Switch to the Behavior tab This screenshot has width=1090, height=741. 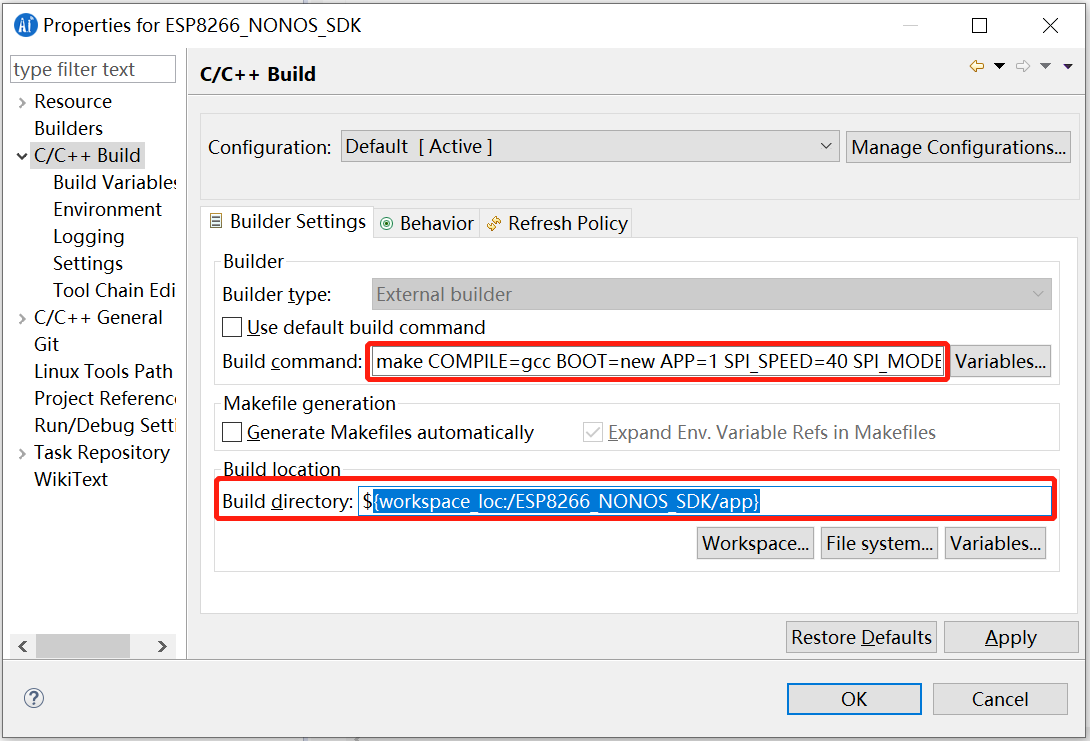coord(427,223)
